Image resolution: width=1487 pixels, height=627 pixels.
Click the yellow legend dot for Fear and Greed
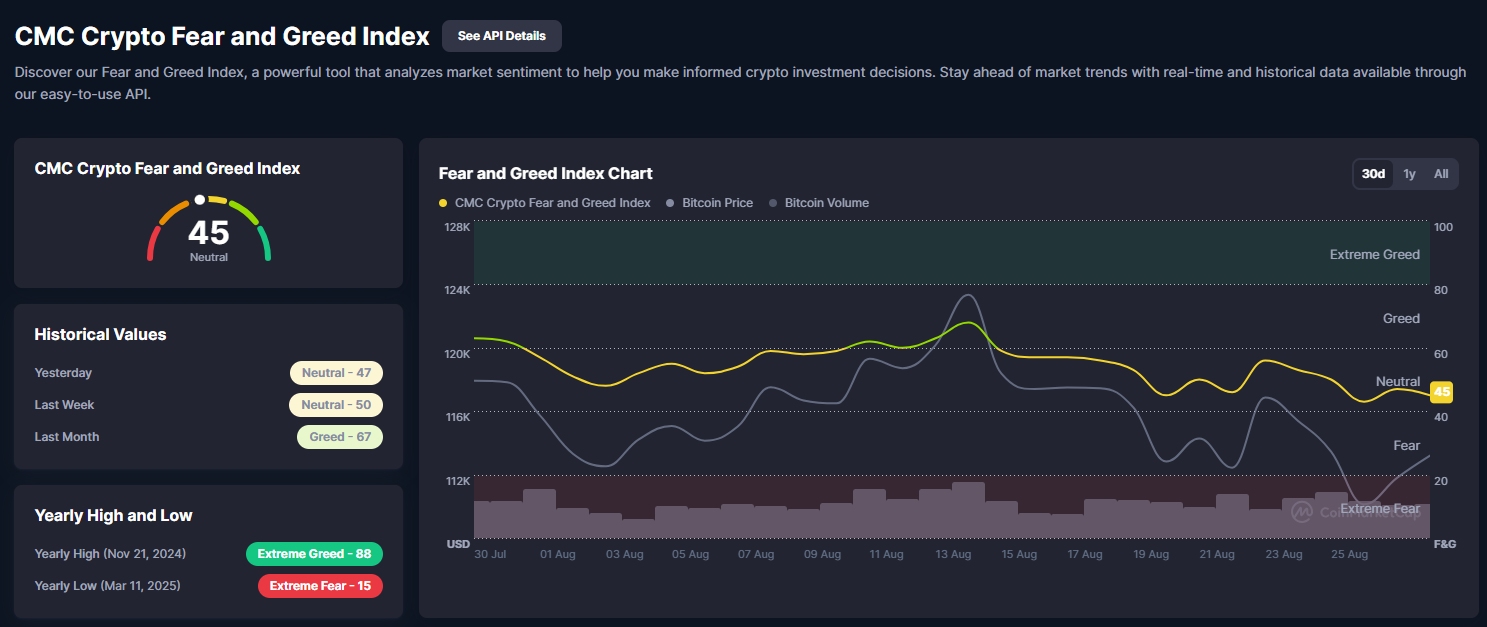click(x=443, y=203)
